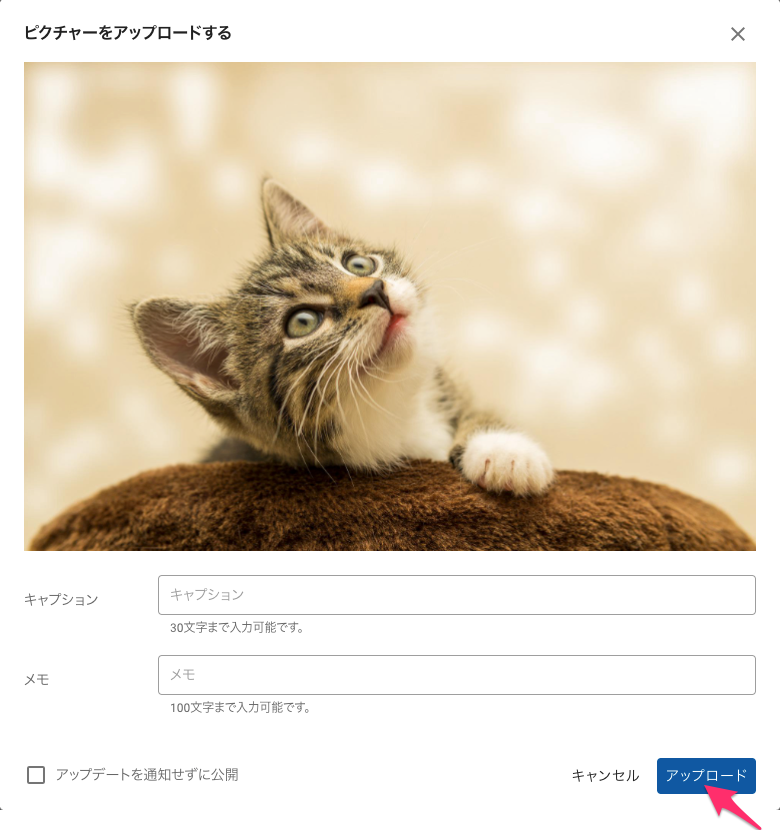
Task: Click the kitten photo preview
Action: point(389,306)
